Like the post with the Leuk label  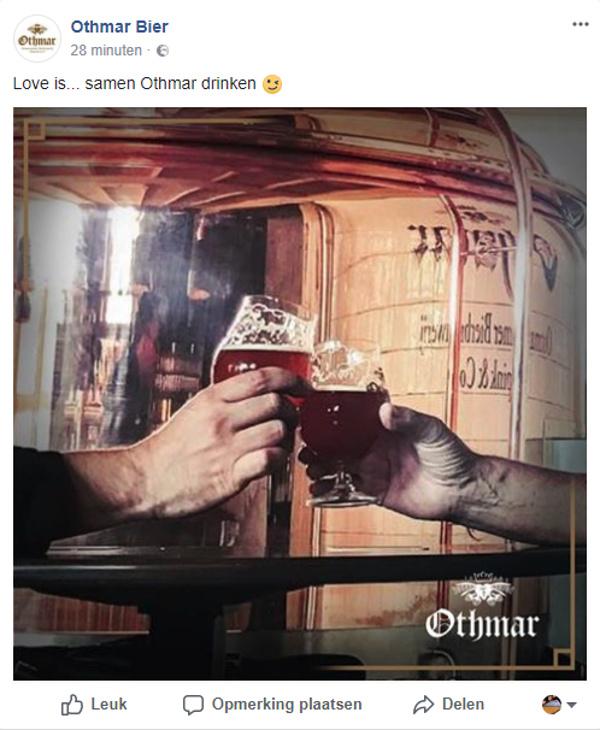(x=109, y=704)
